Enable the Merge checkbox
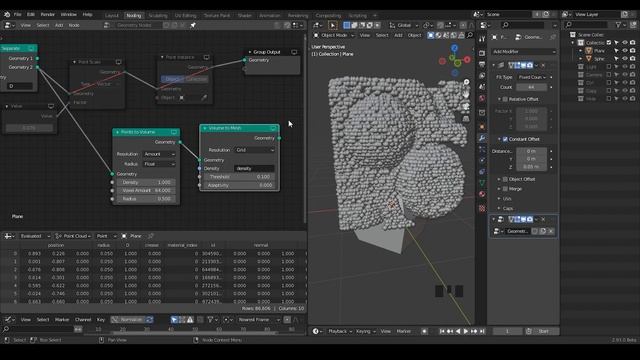Image resolution: width=640 pixels, height=360 pixels. coord(505,189)
